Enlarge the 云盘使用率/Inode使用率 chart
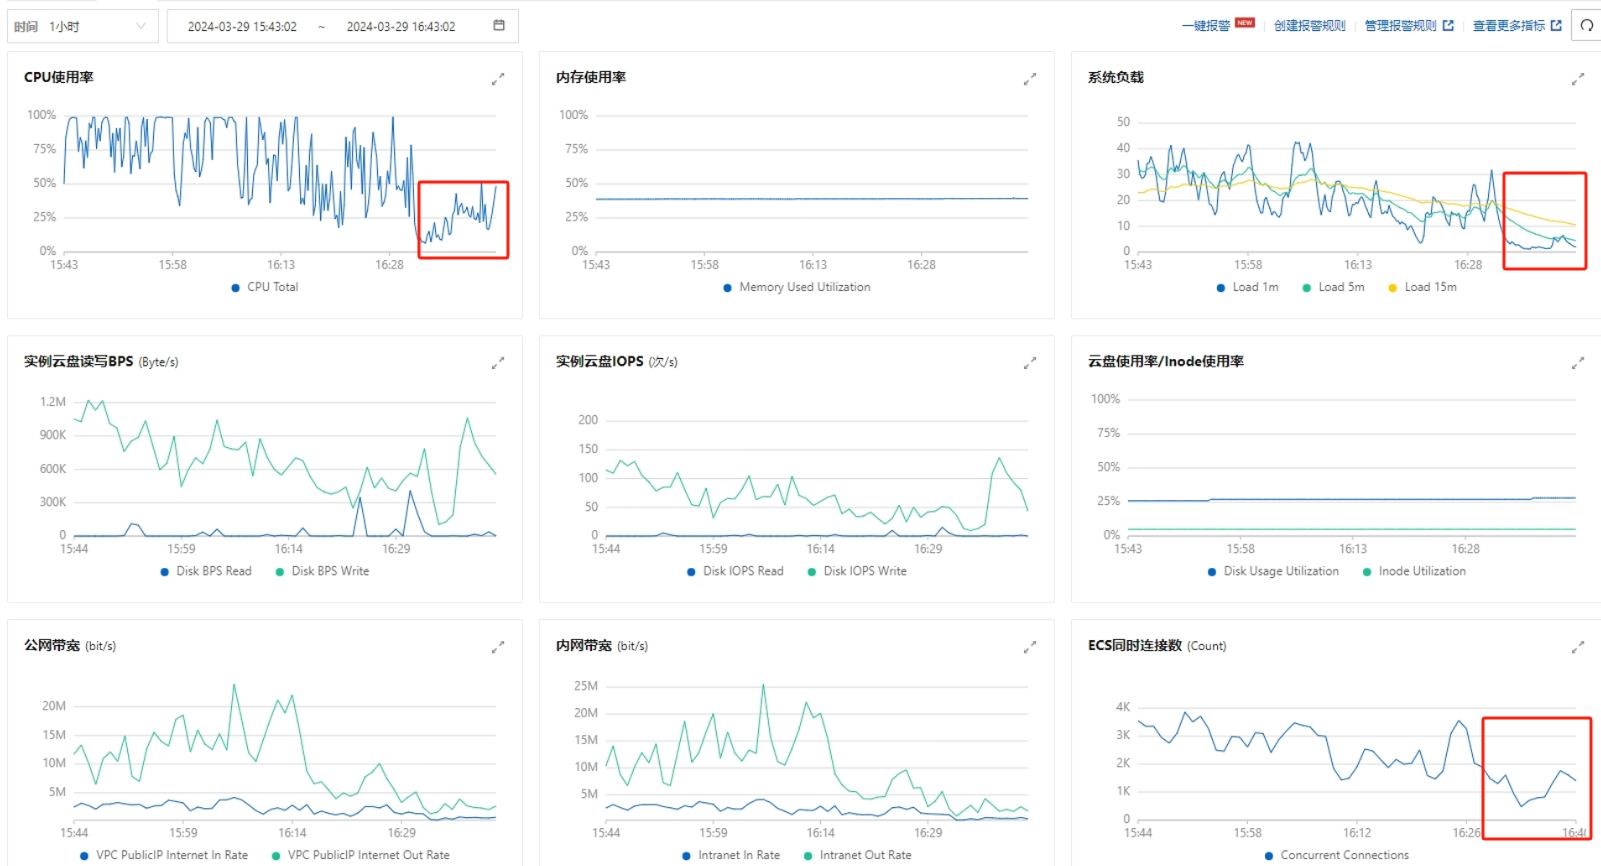Viewport: 1601px width, 866px height. pyautogui.click(x=1578, y=363)
